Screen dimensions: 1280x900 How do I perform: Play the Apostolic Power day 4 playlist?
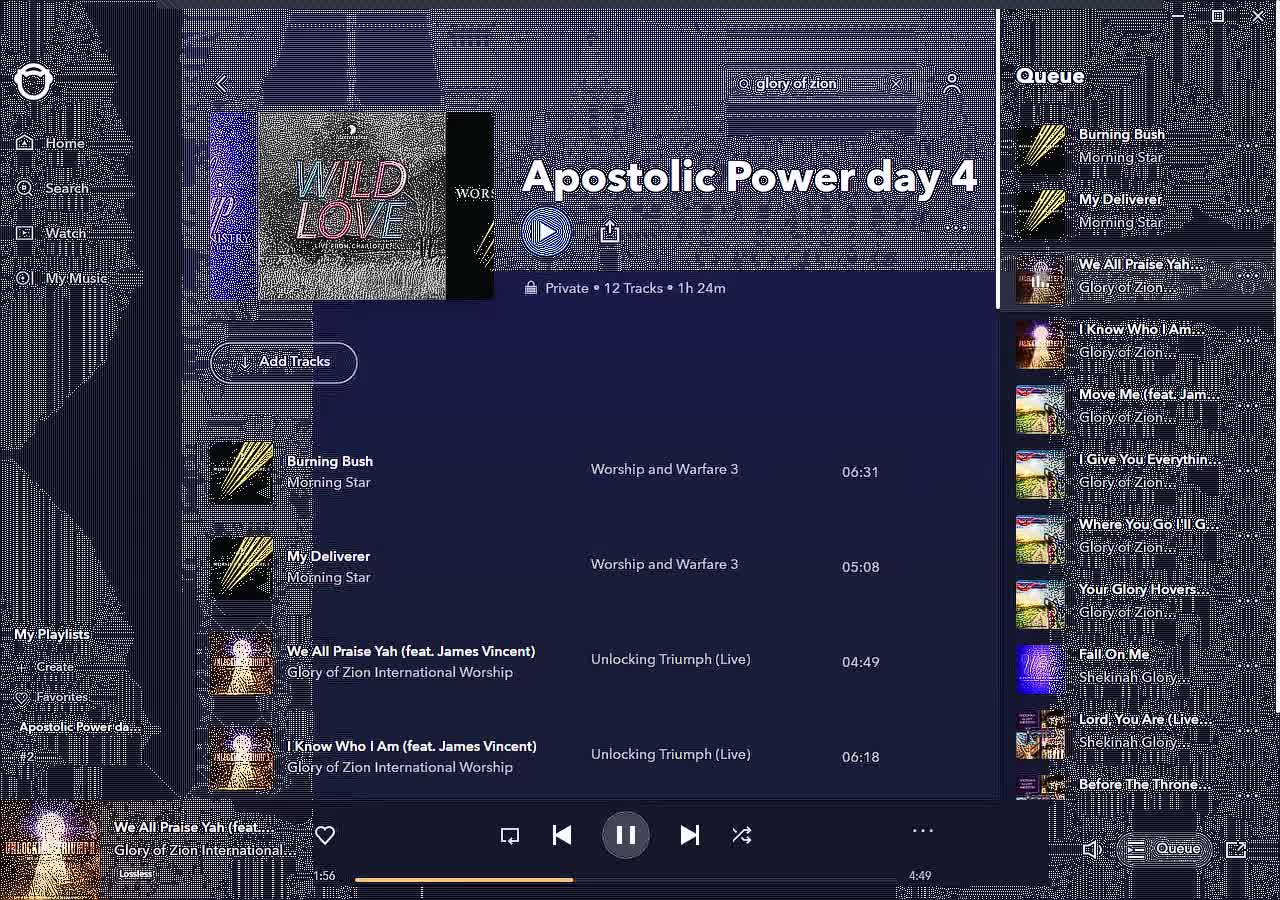(546, 232)
